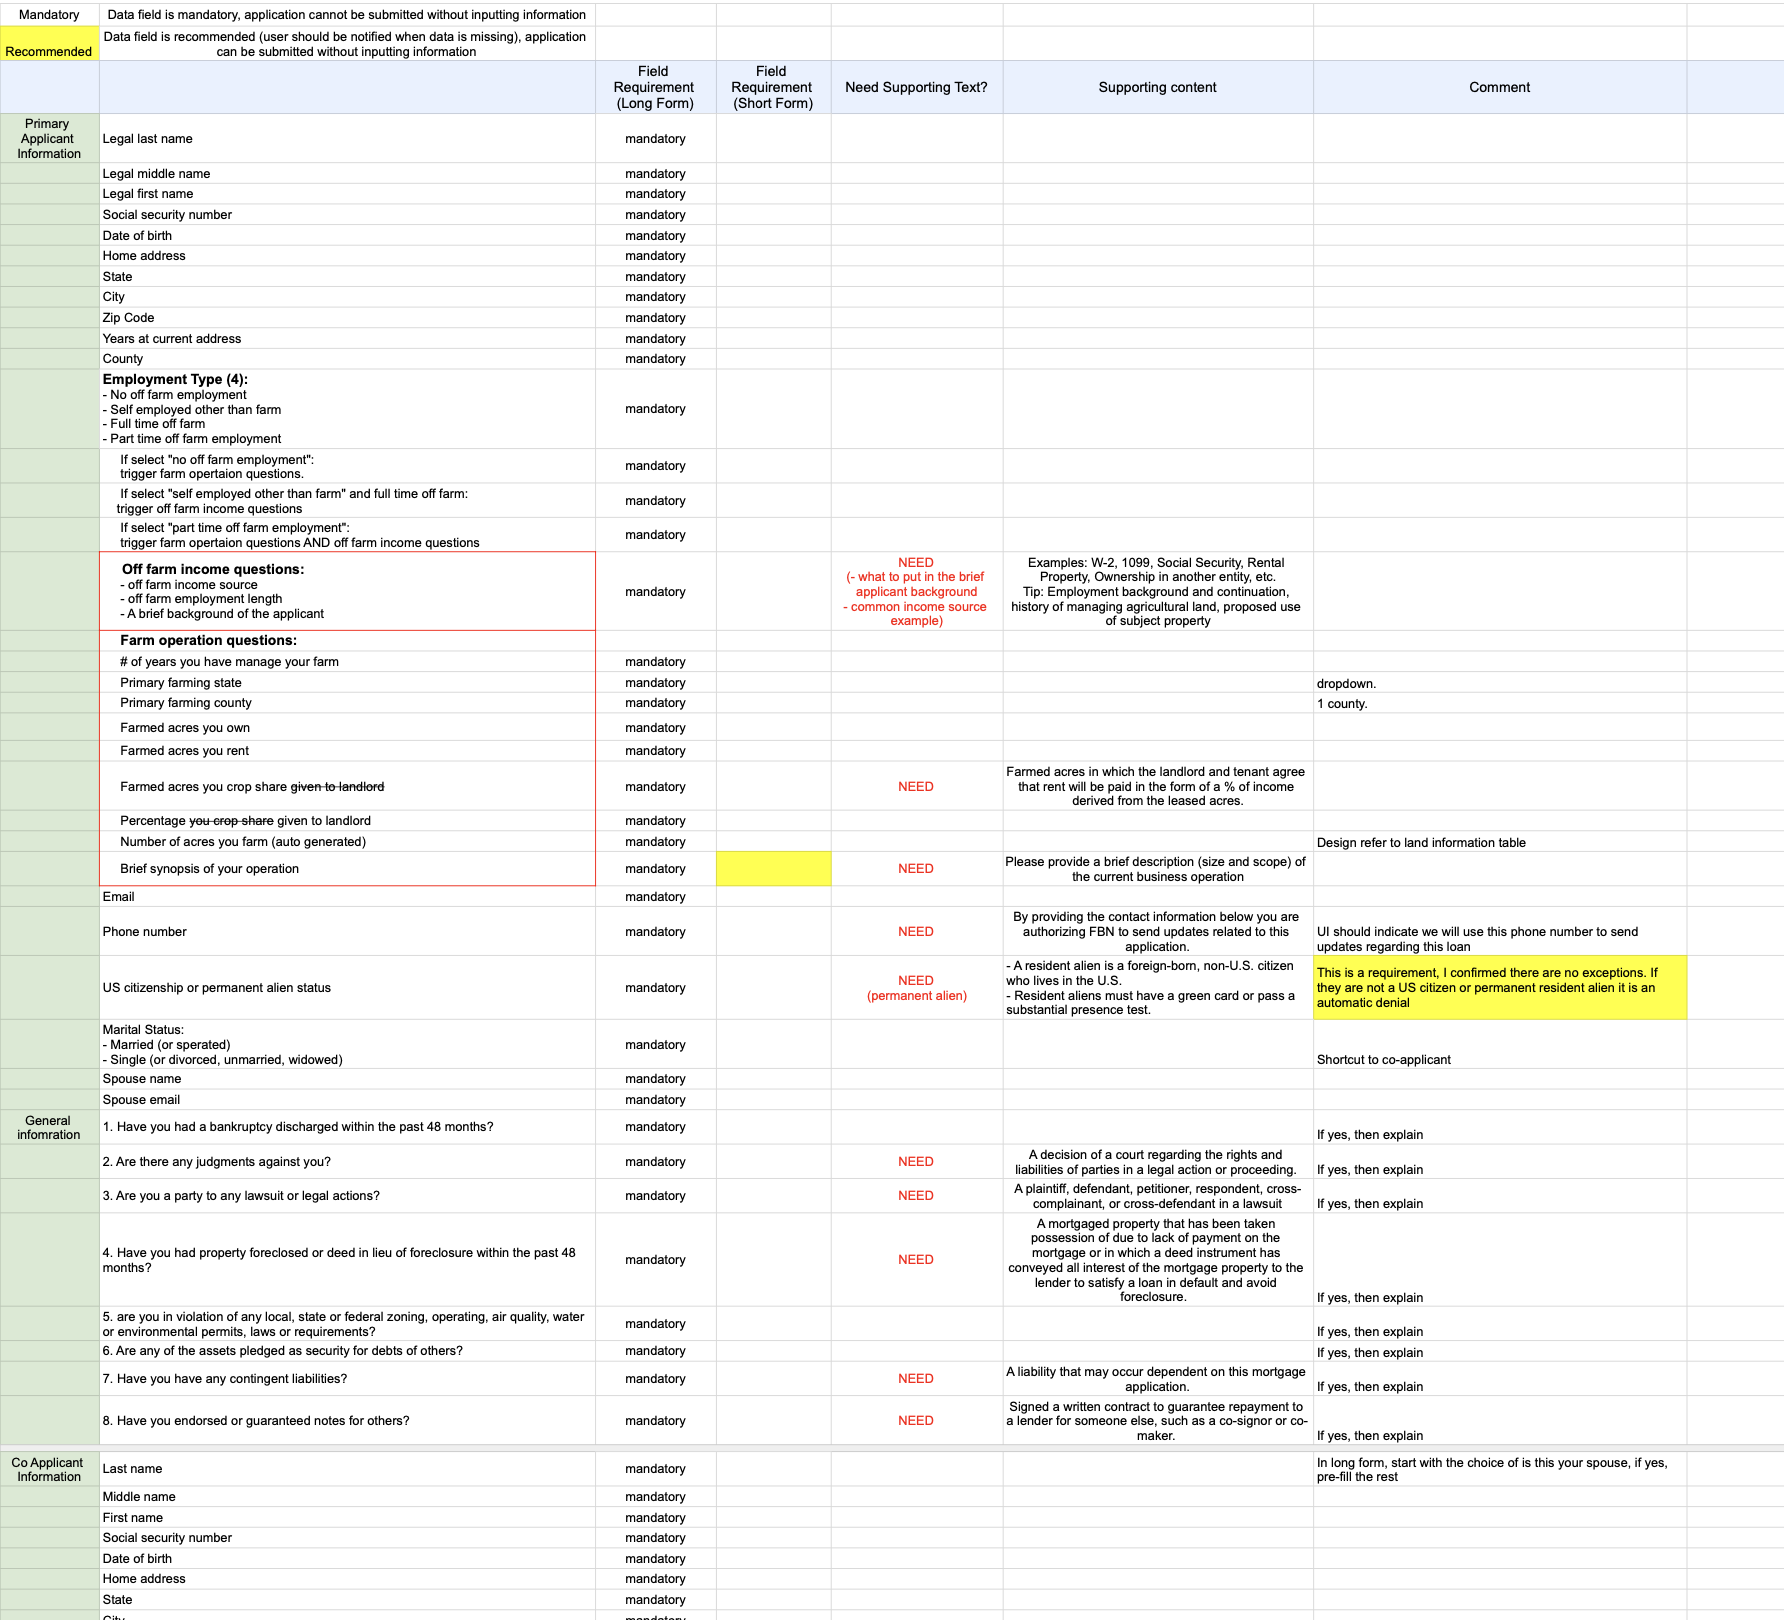The image size is (1784, 1620).
Task: Click question 5 about zoning violations
Action: point(347,1324)
